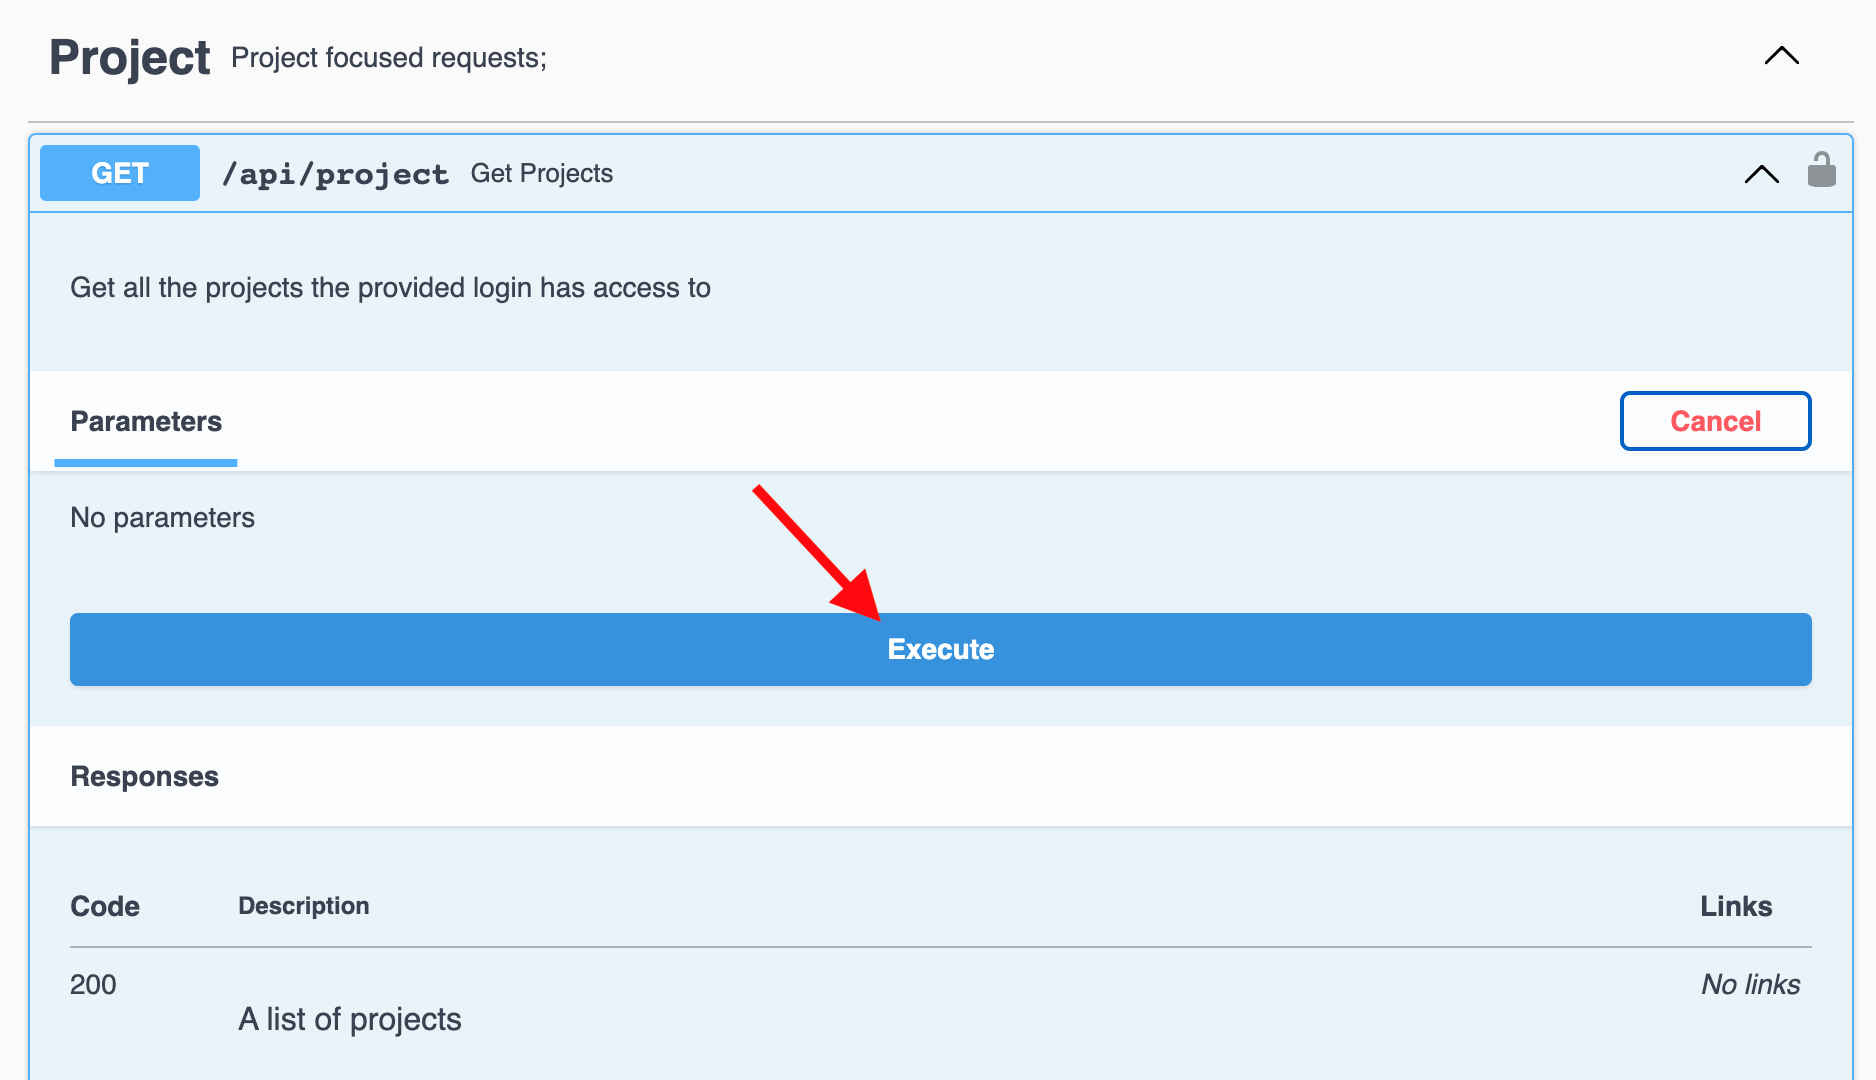Click the 'No links' cell

[x=1751, y=985]
